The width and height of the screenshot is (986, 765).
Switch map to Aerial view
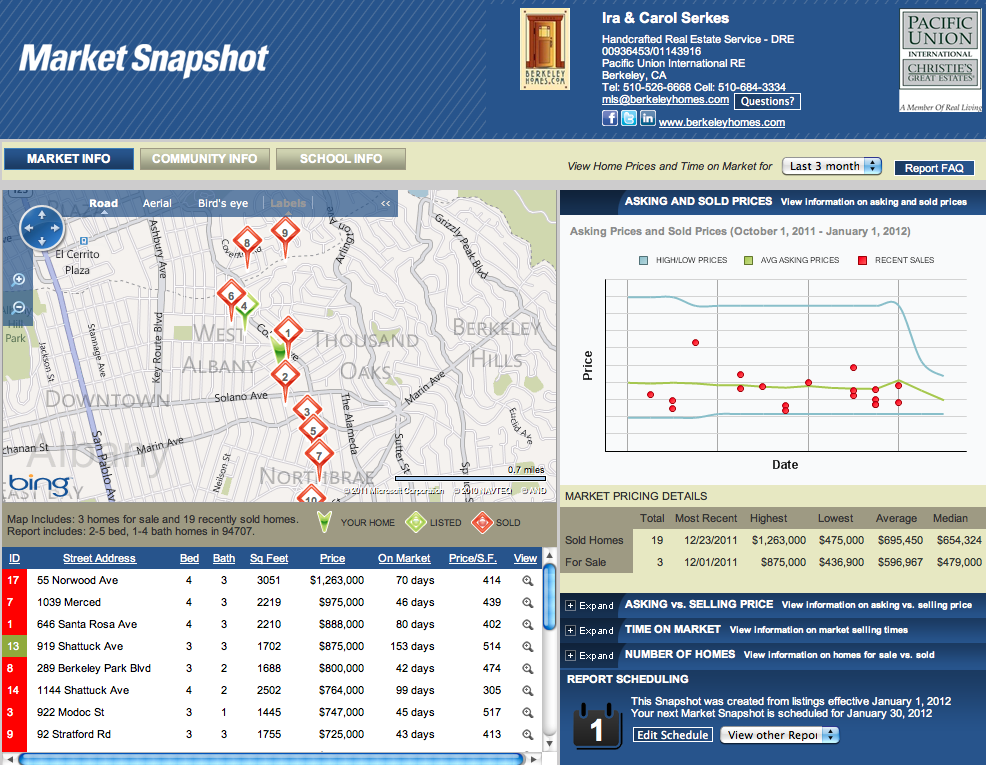(x=157, y=202)
